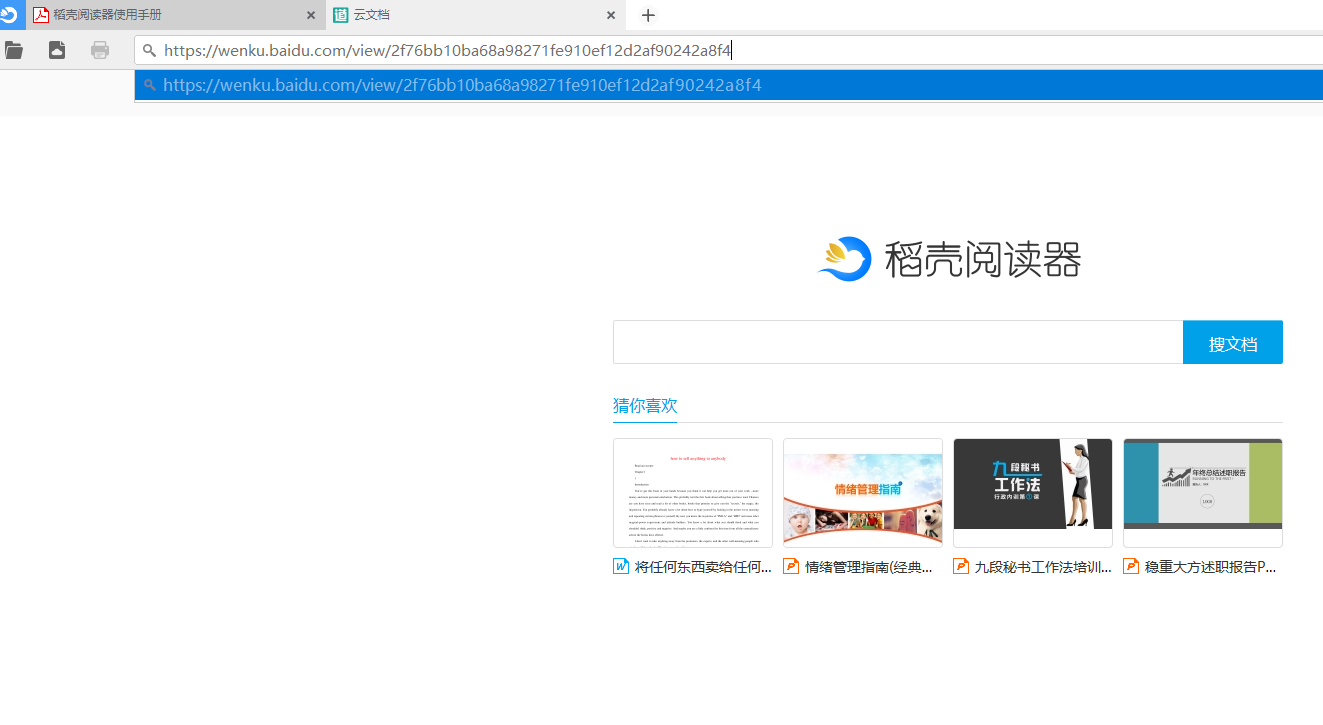Open the 九段秘书工作法 presentation thumbnail
The width and height of the screenshot is (1323, 725).
pyautogui.click(x=1033, y=493)
